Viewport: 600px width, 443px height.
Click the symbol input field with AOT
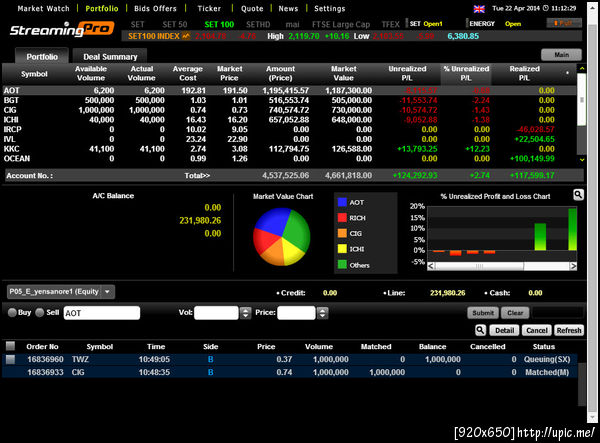coord(102,313)
